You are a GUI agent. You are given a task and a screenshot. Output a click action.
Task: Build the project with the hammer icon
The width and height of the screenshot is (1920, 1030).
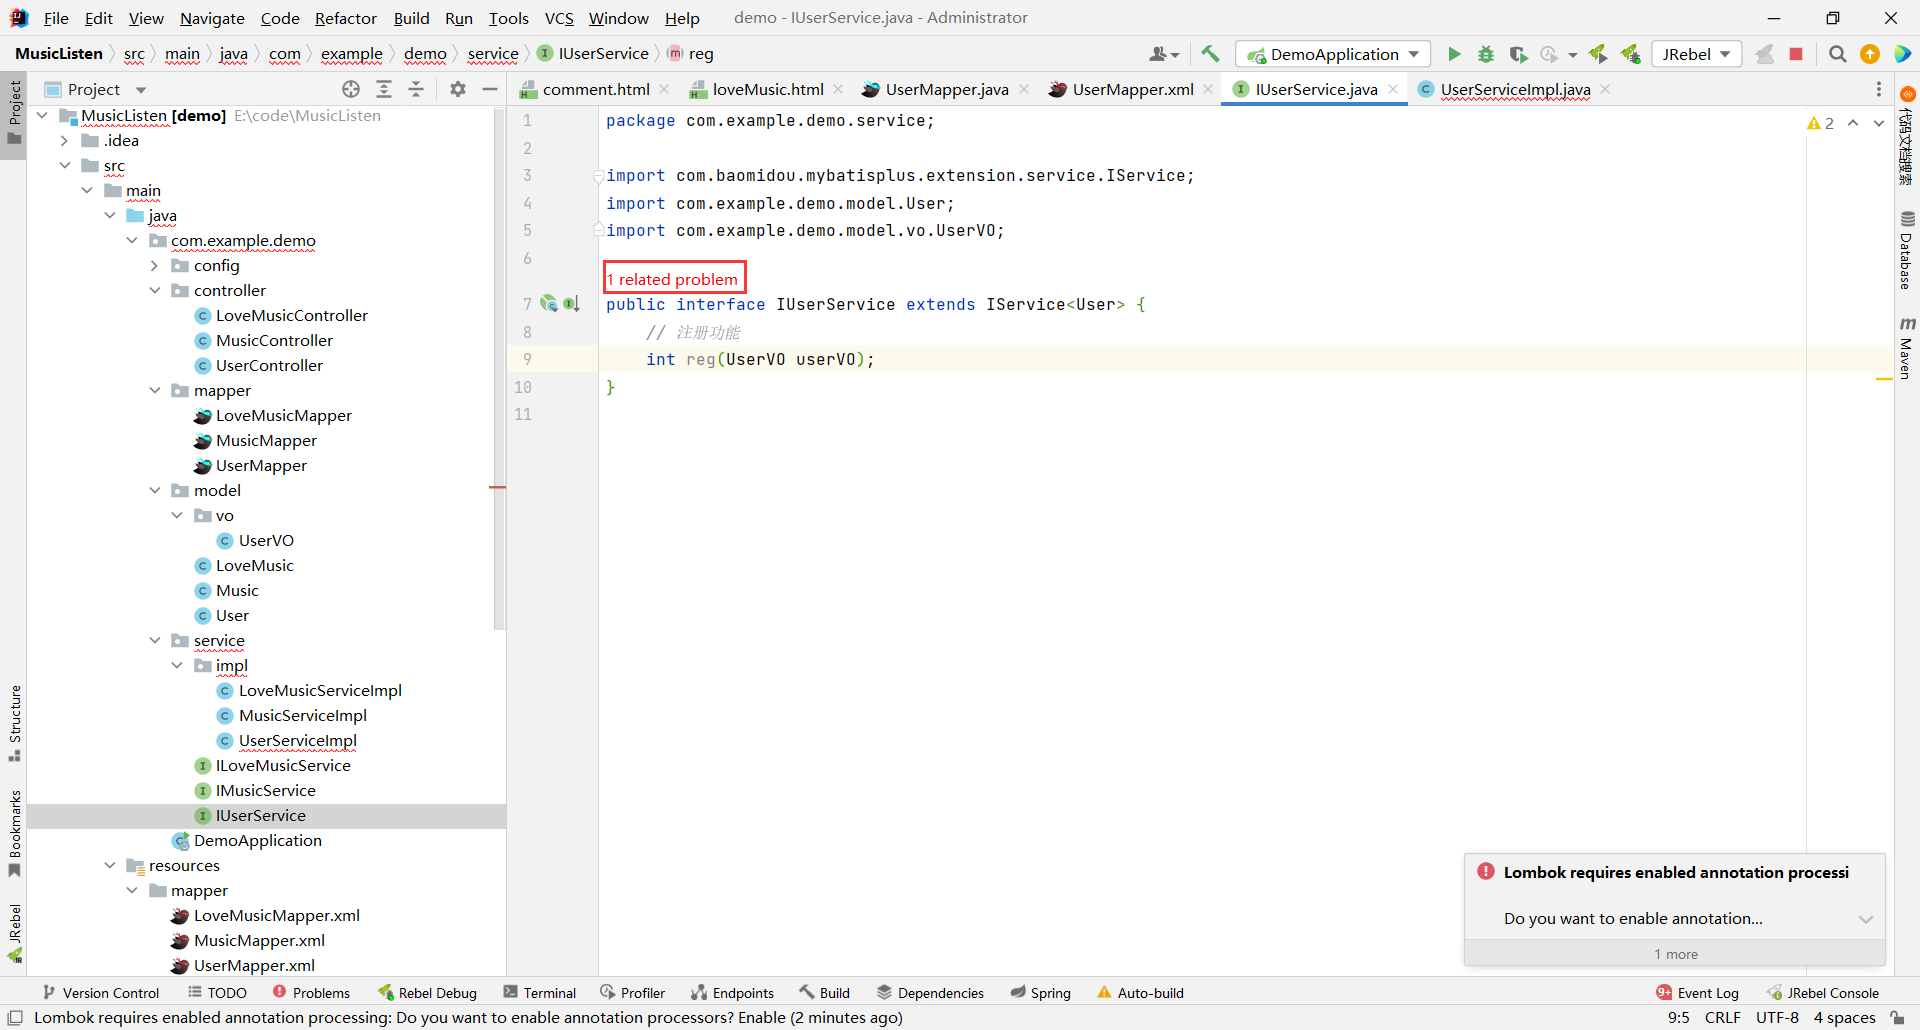(x=1210, y=54)
